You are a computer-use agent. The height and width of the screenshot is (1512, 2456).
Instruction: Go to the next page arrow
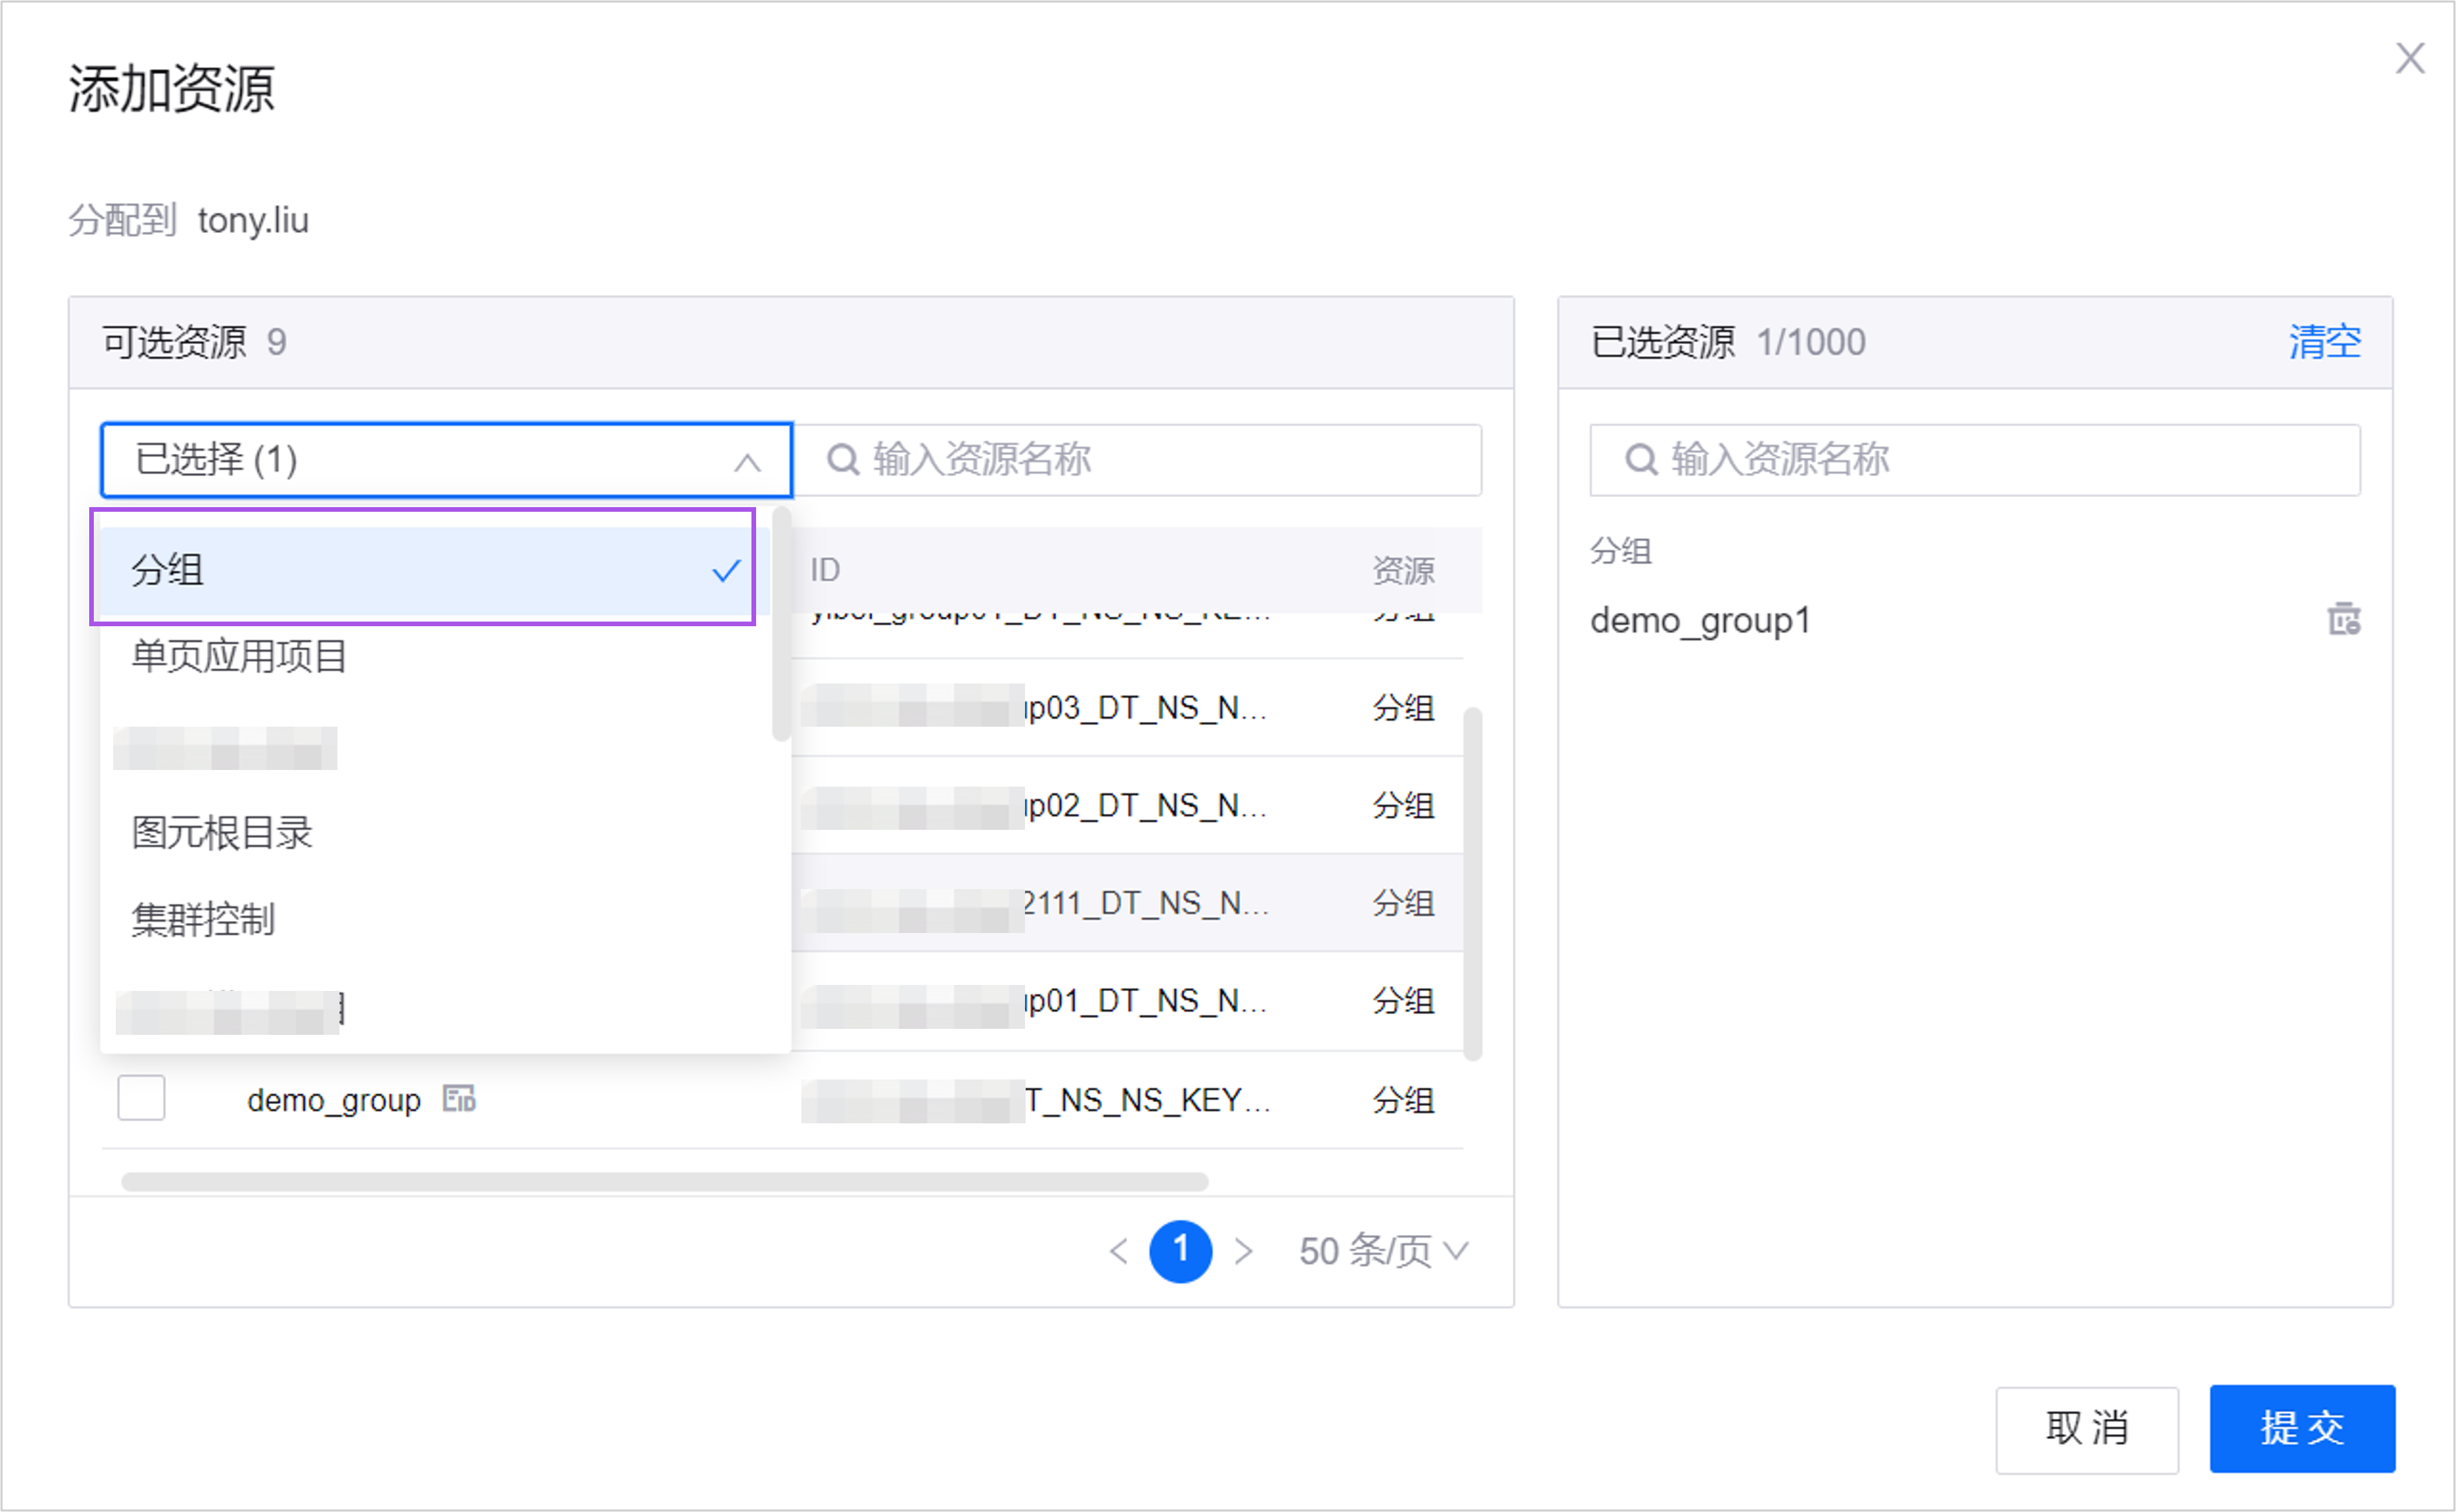[1243, 1250]
